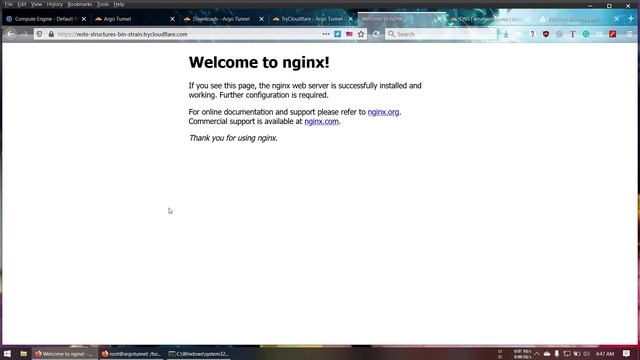Viewport: 640px width, 360px height.
Task: Open page actions three-dots menu
Action: coord(326,34)
